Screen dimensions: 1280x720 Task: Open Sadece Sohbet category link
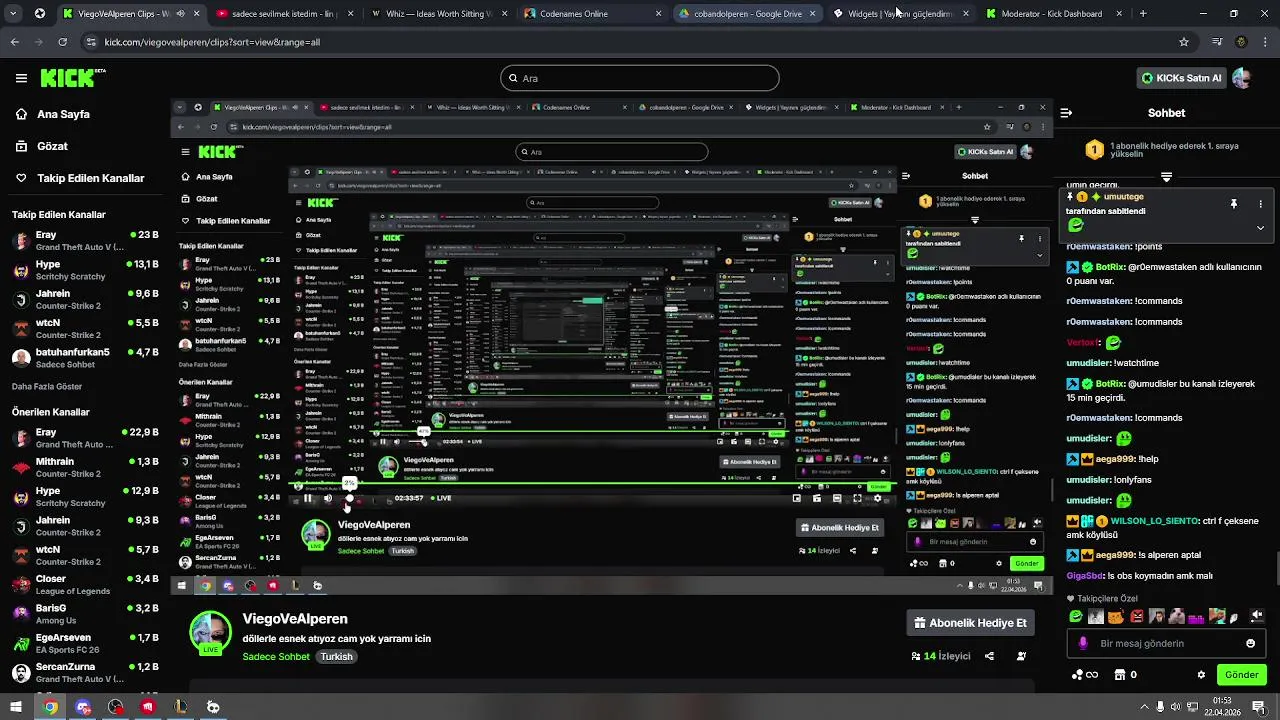pos(276,657)
